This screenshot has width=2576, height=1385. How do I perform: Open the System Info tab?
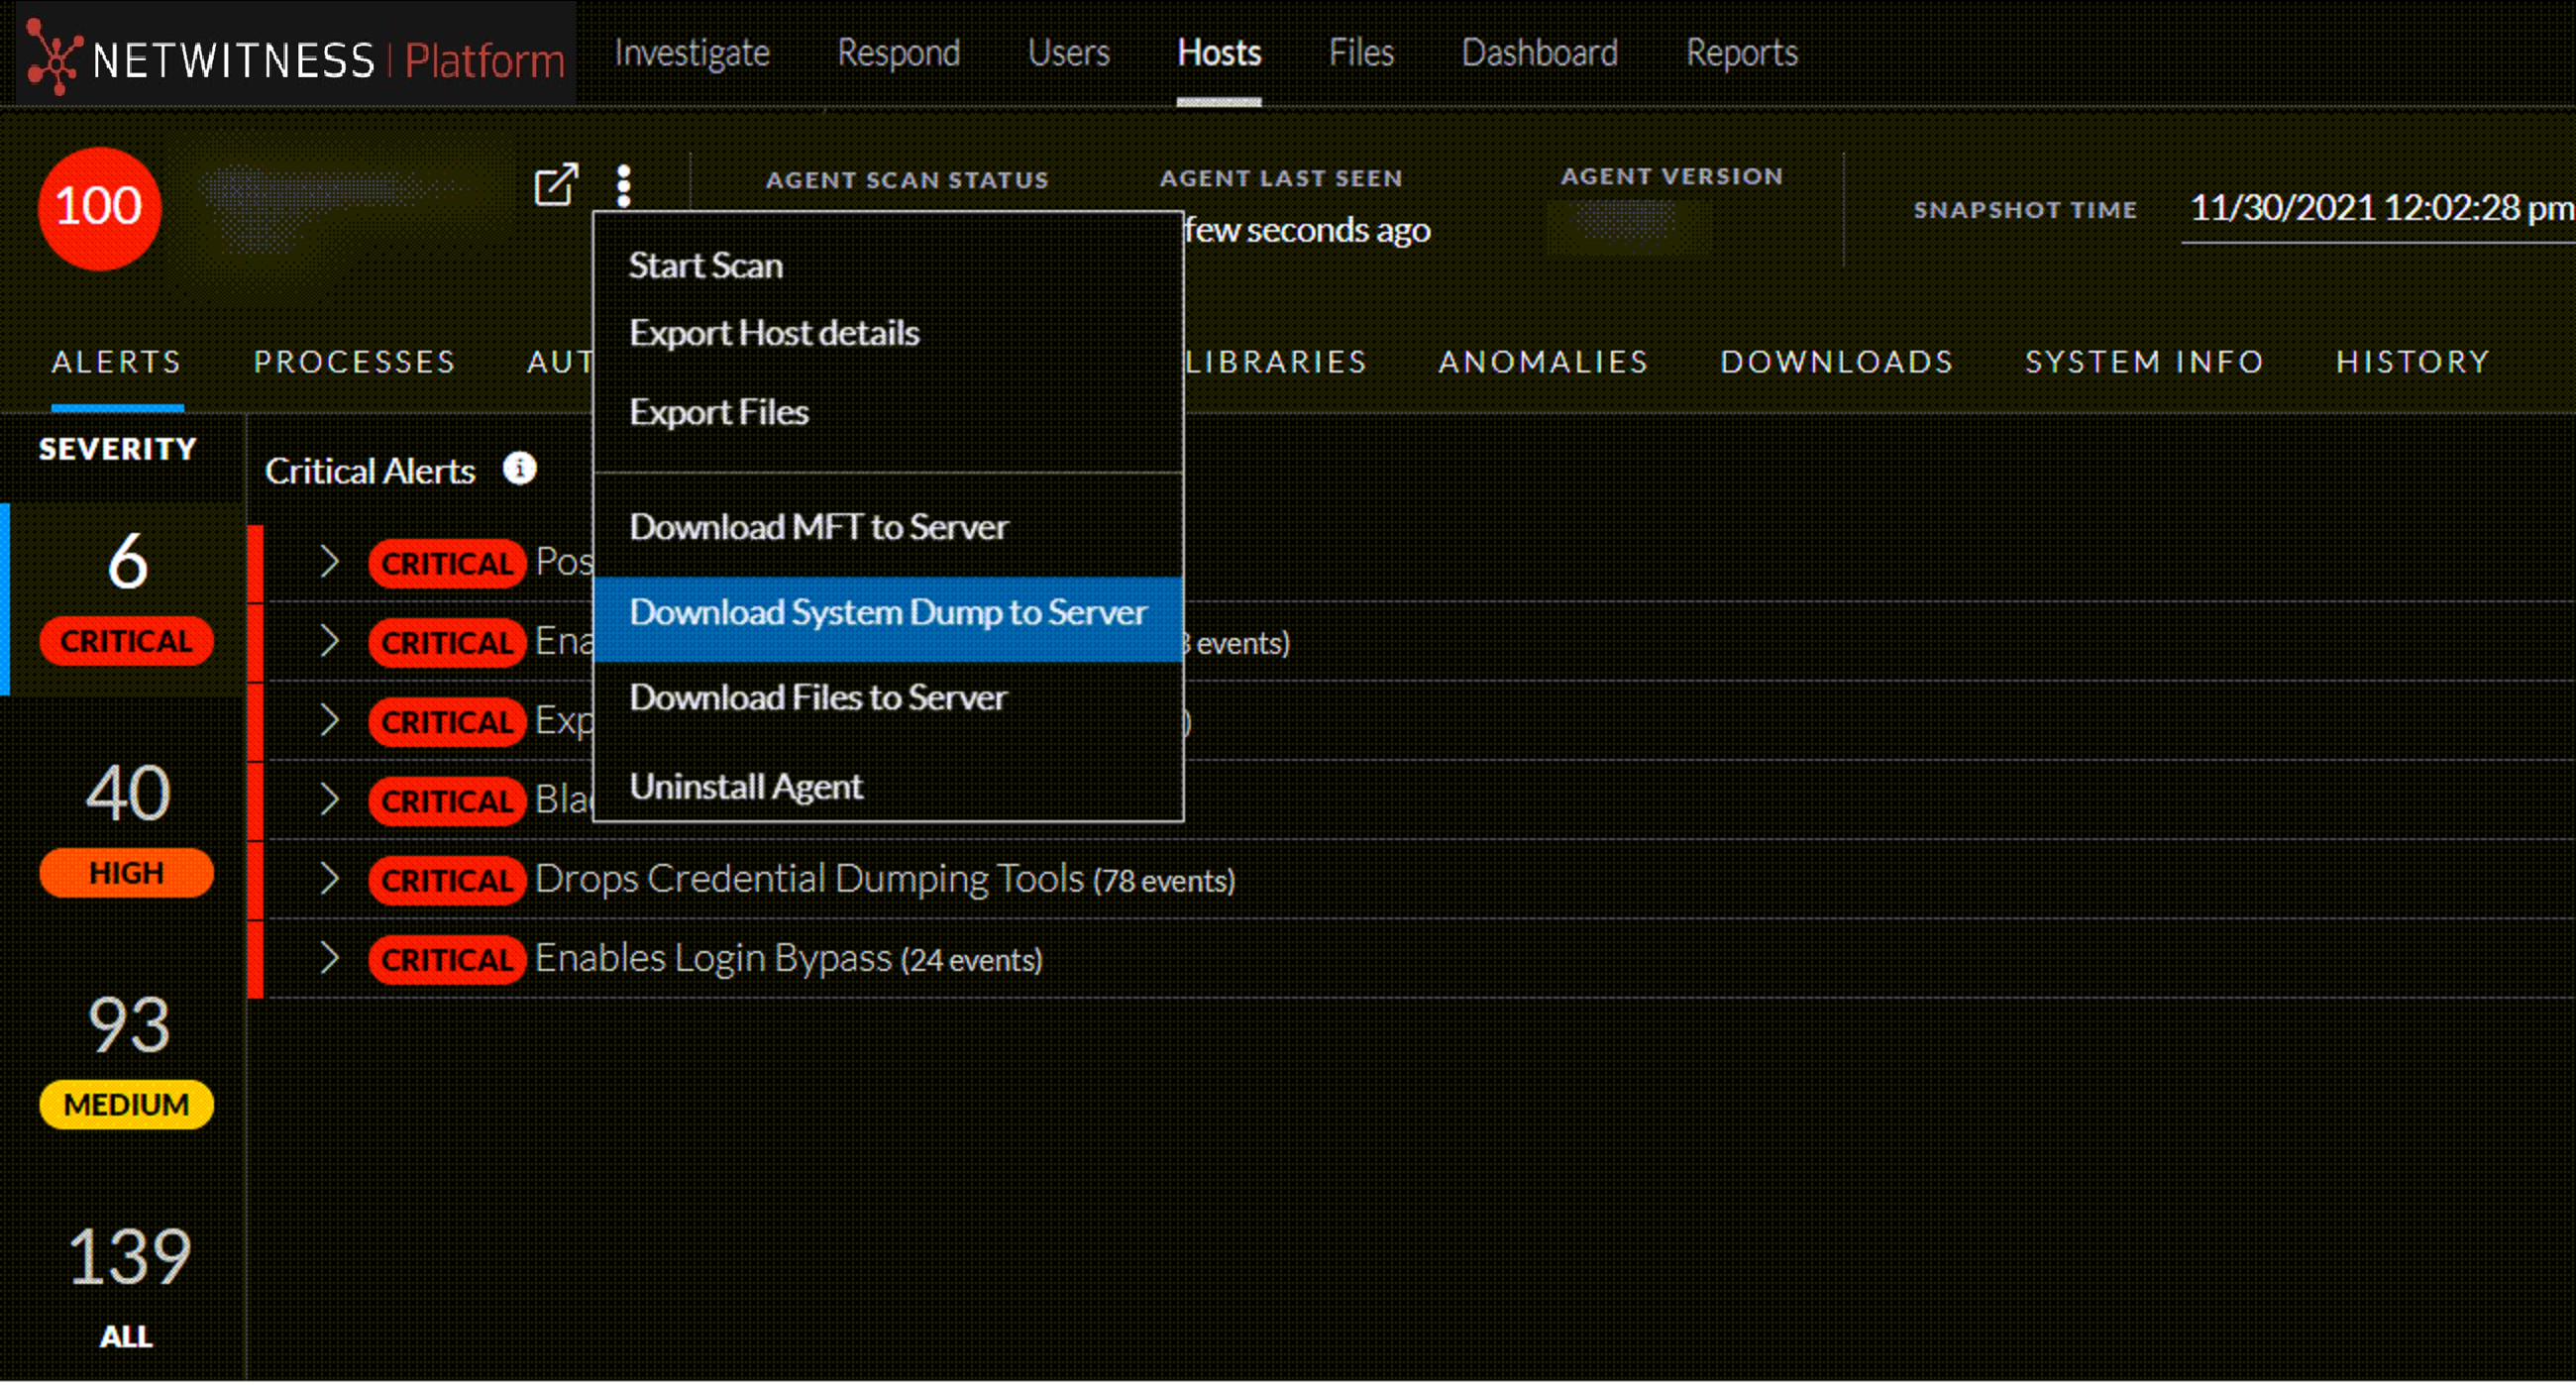pyautogui.click(x=2144, y=361)
